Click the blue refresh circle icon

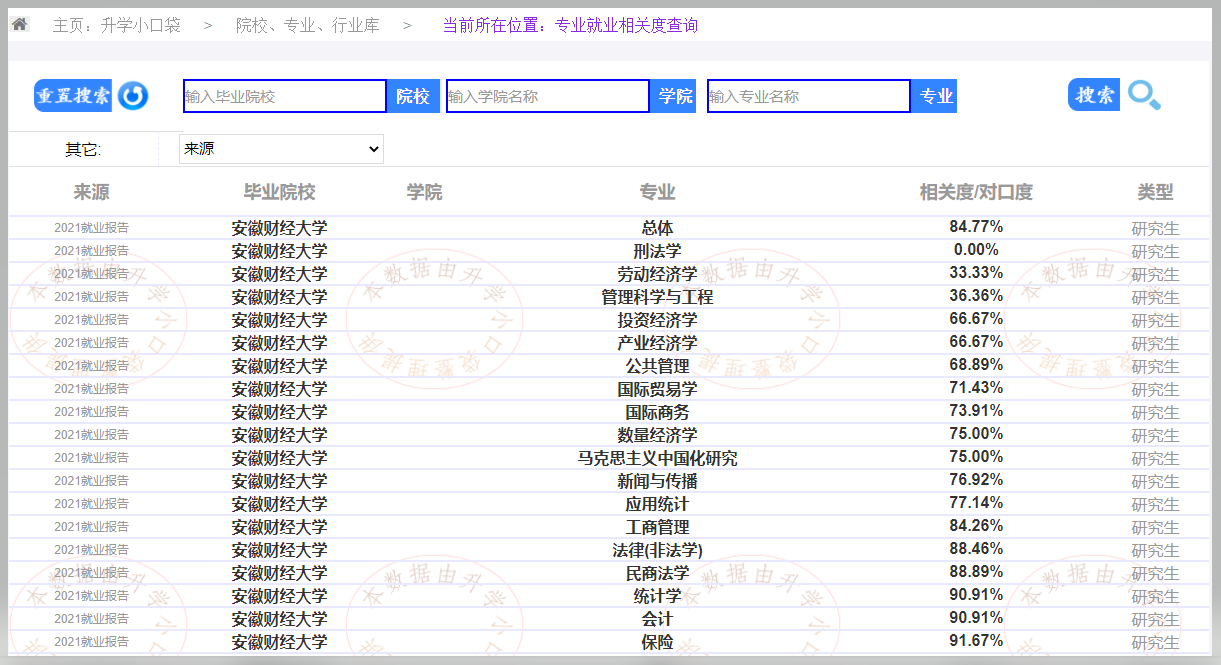coord(133,96)
